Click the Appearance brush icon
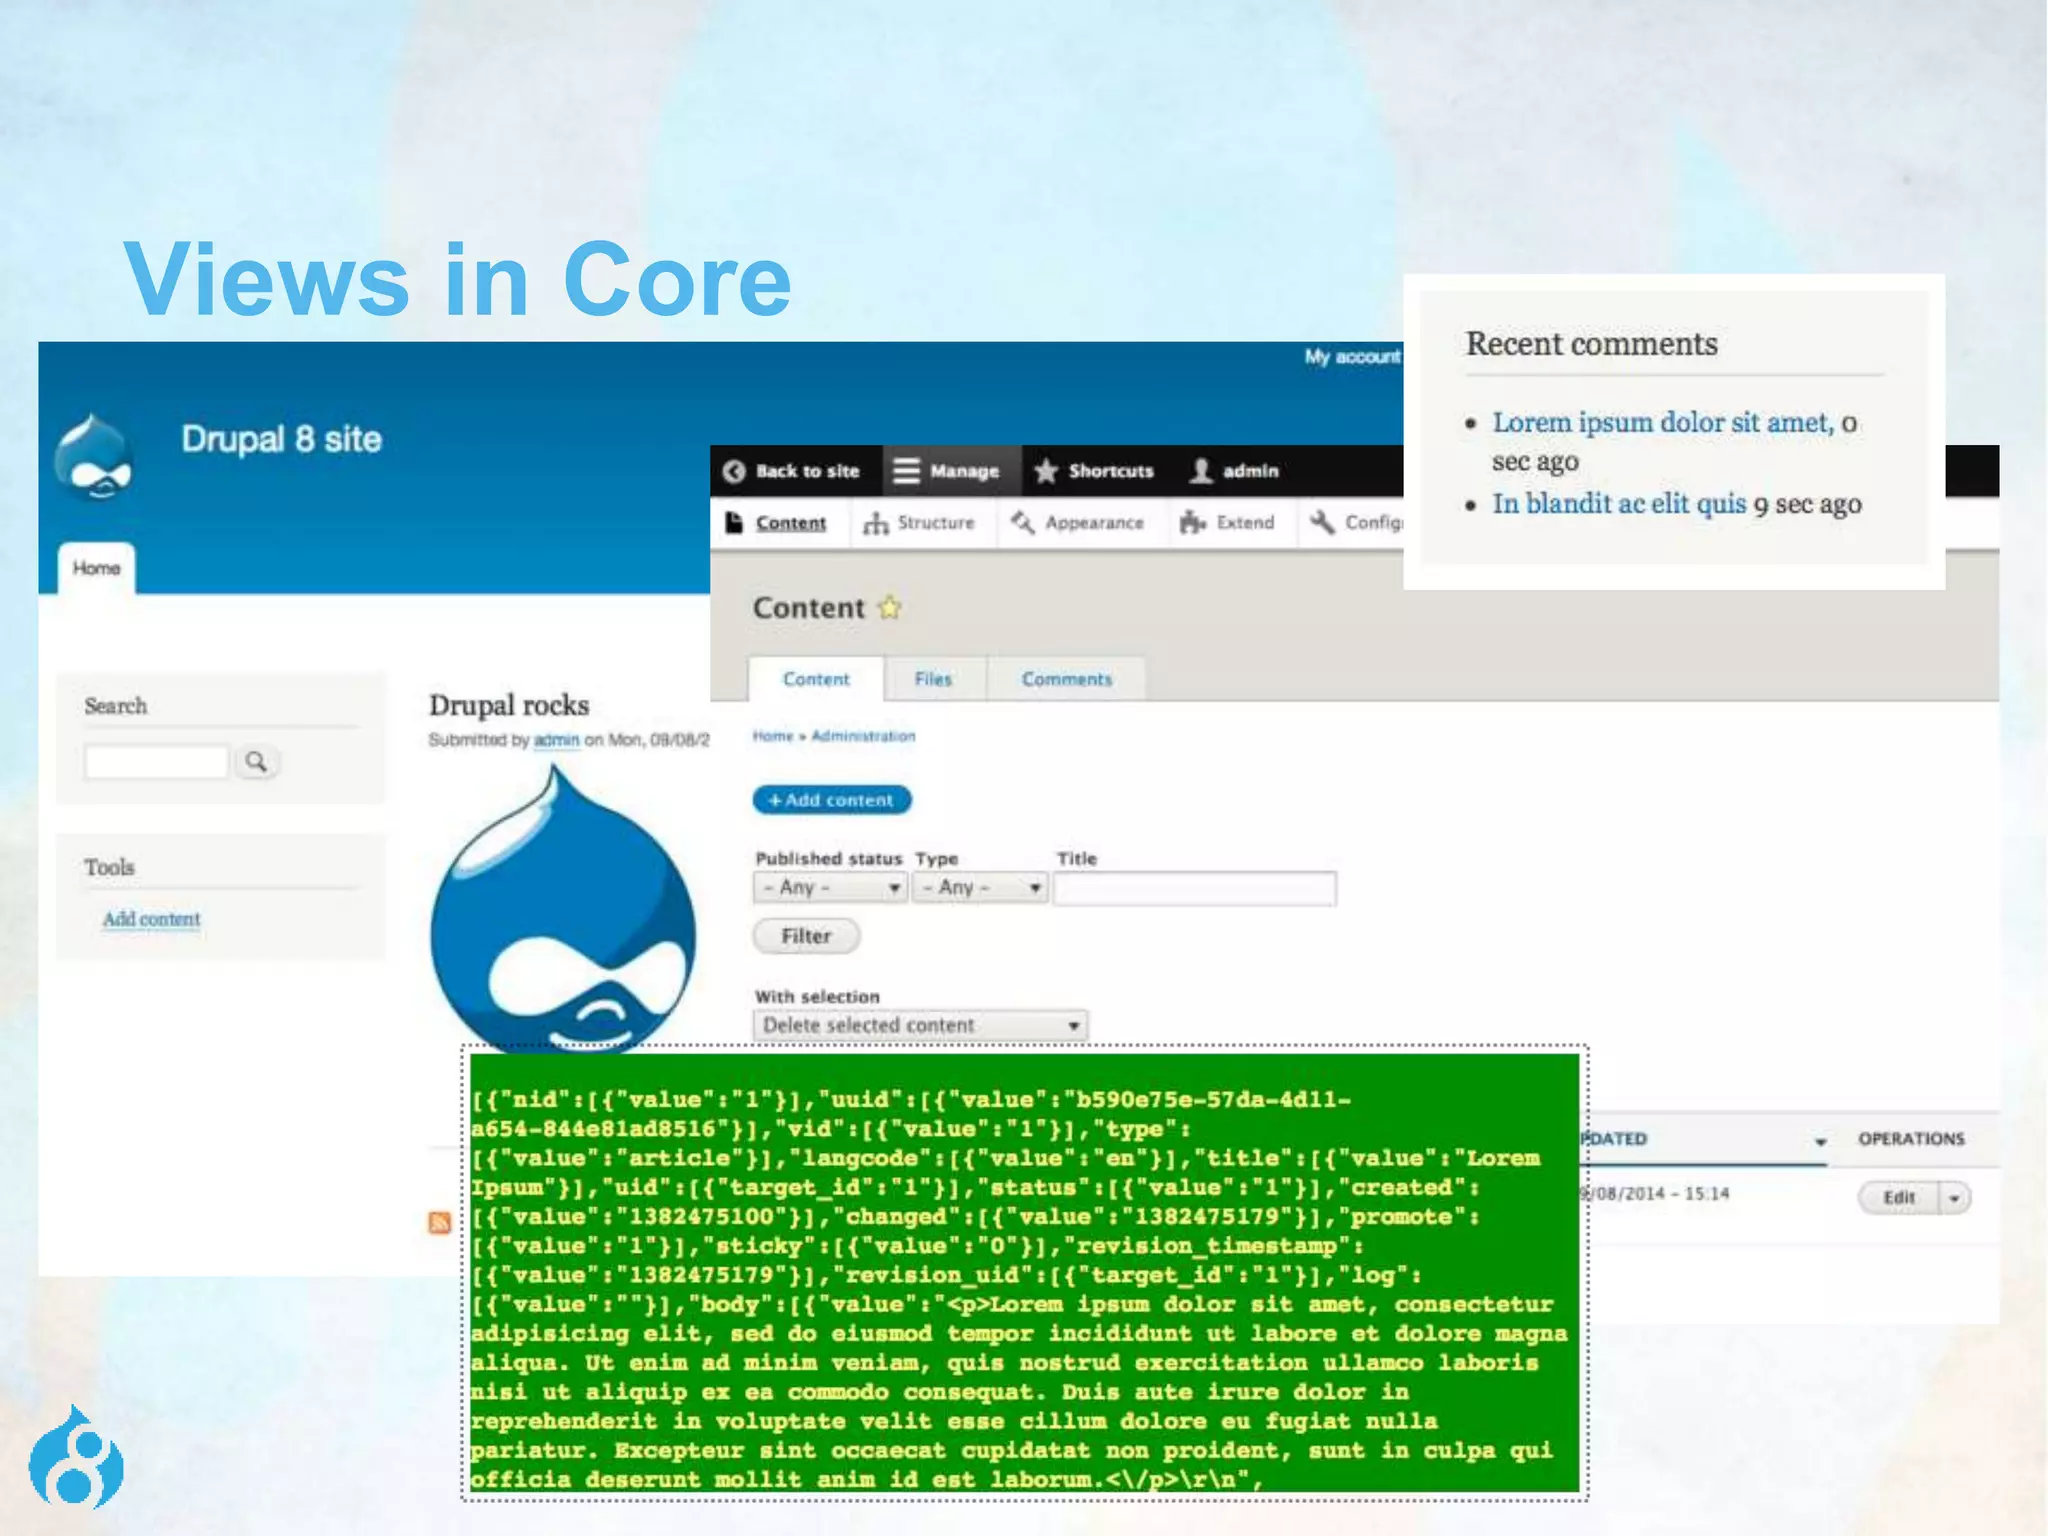The width and height of the screenshot is (2048, 1536). click(1023, 522)
